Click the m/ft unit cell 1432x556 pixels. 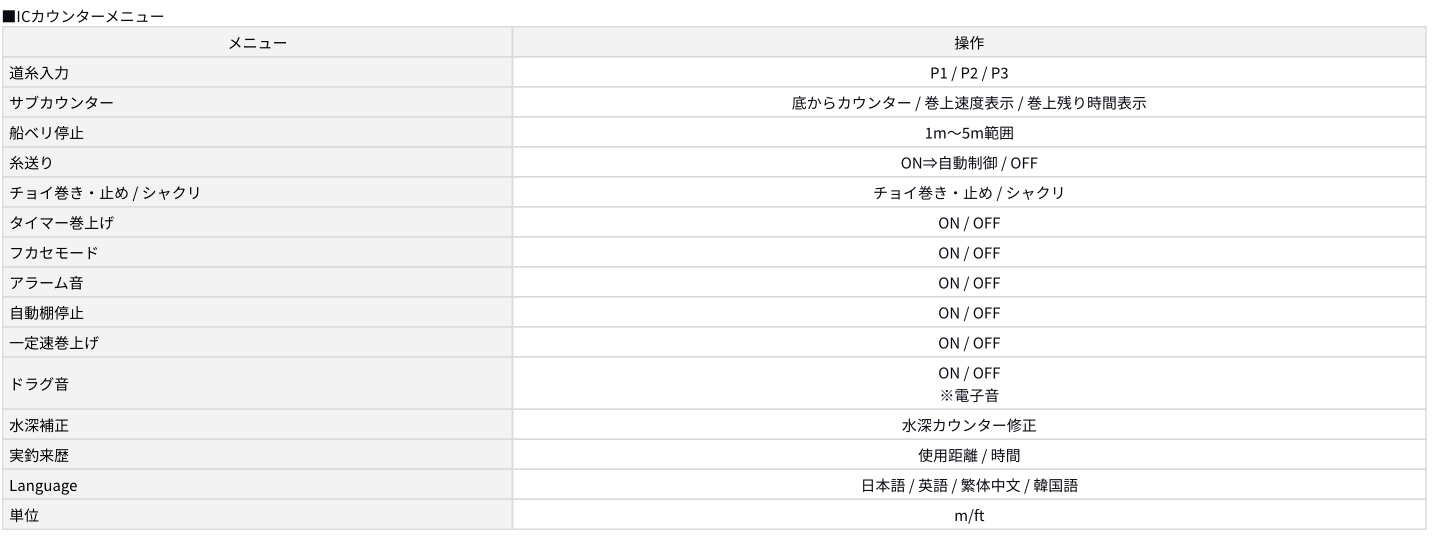click(x=968, y=515)
